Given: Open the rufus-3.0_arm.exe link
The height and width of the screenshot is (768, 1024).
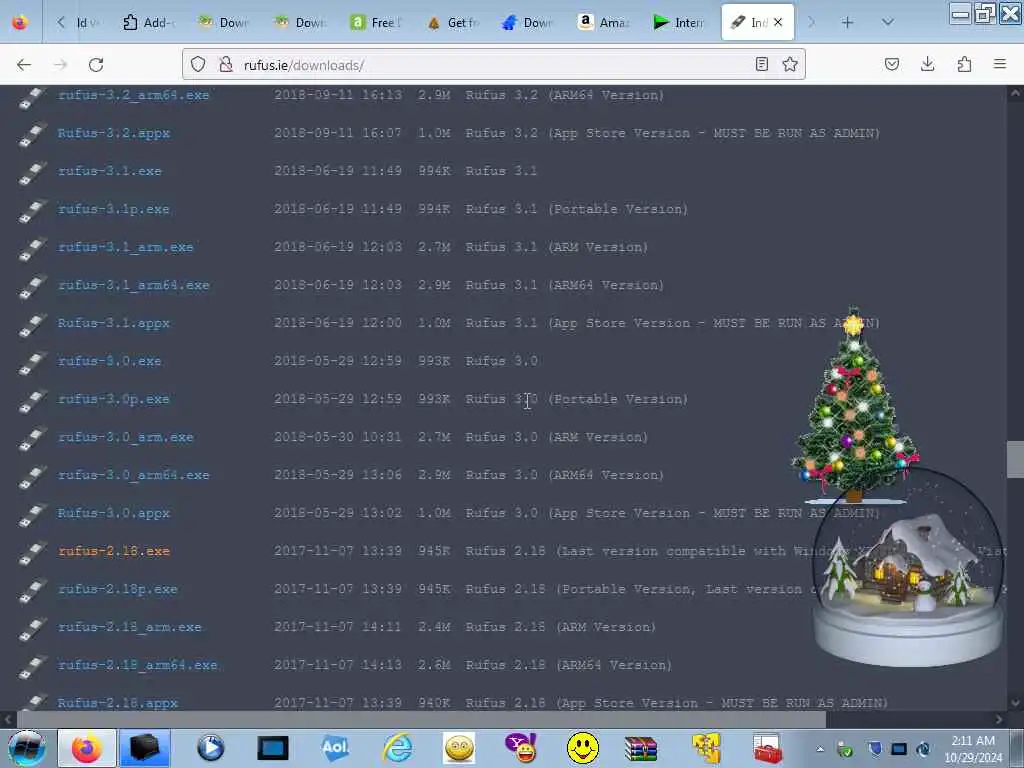Looking at the screenshot, I should (125, 437).
